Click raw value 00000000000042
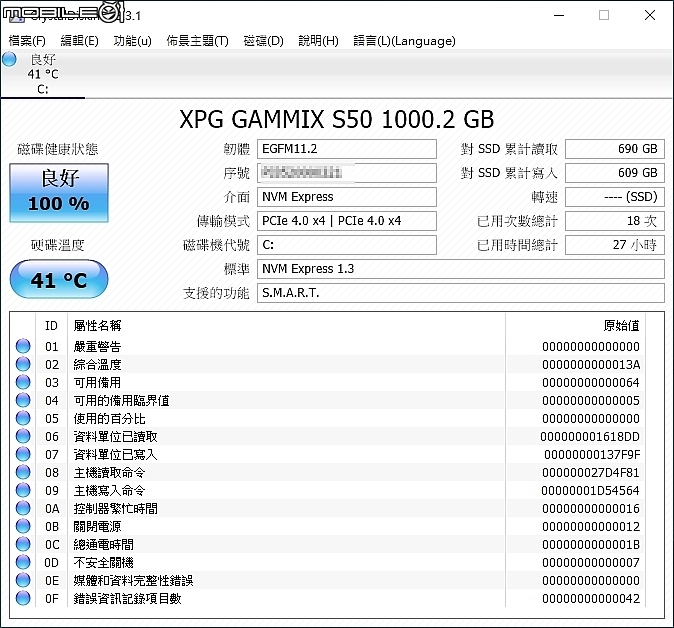The height and width of the screenshot is (628, 674). tap(591, 599)
